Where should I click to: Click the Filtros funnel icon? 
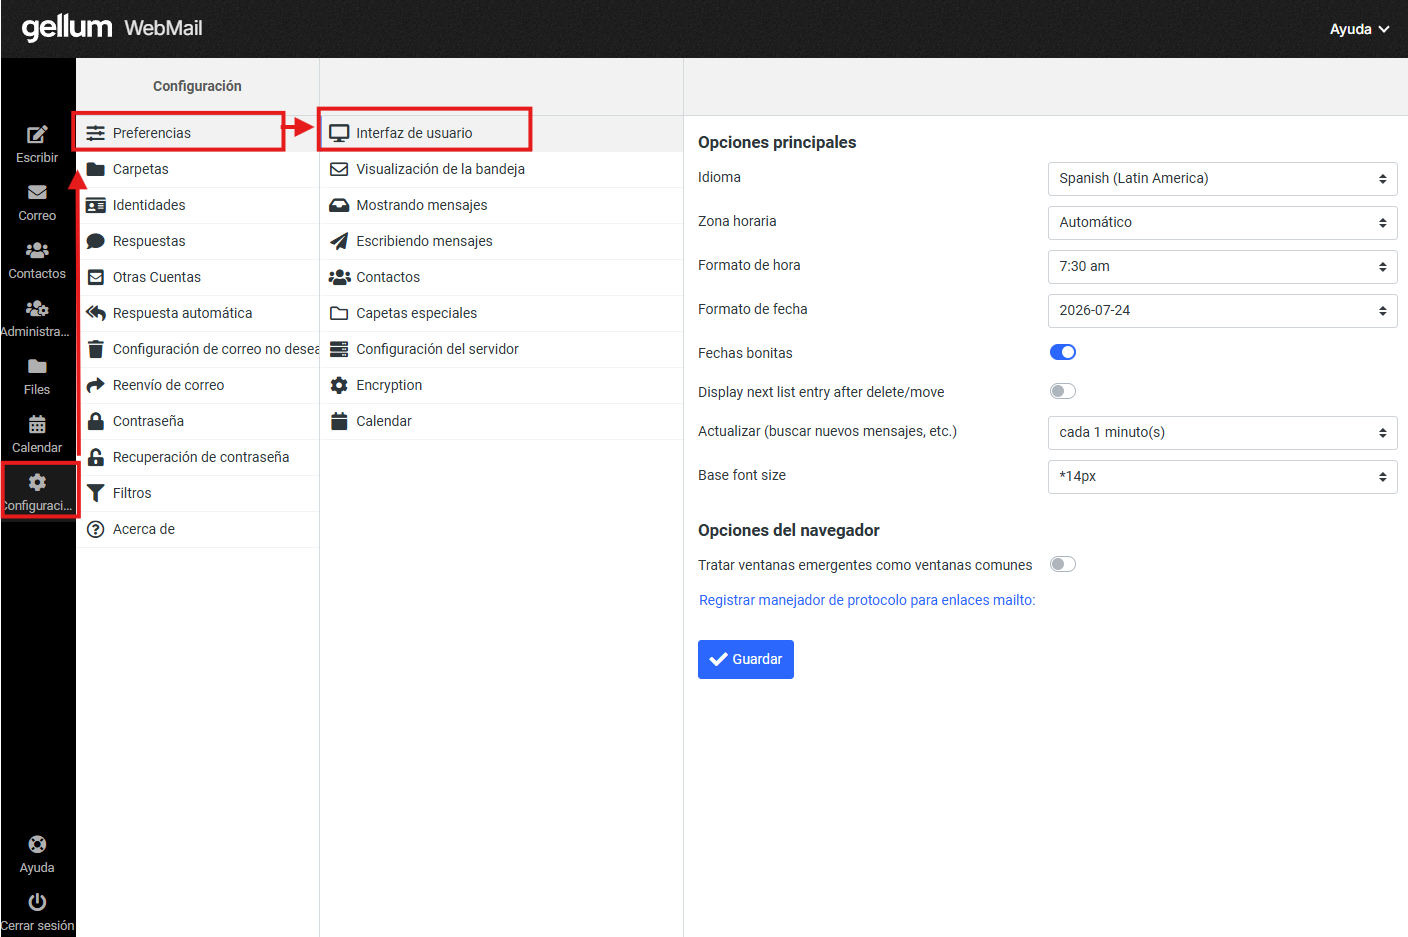(96, 493)
